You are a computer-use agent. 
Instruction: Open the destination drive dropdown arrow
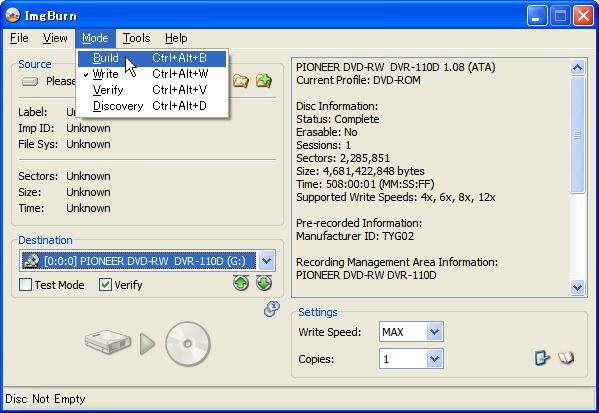pyautogui.click(x=267, y=261)
